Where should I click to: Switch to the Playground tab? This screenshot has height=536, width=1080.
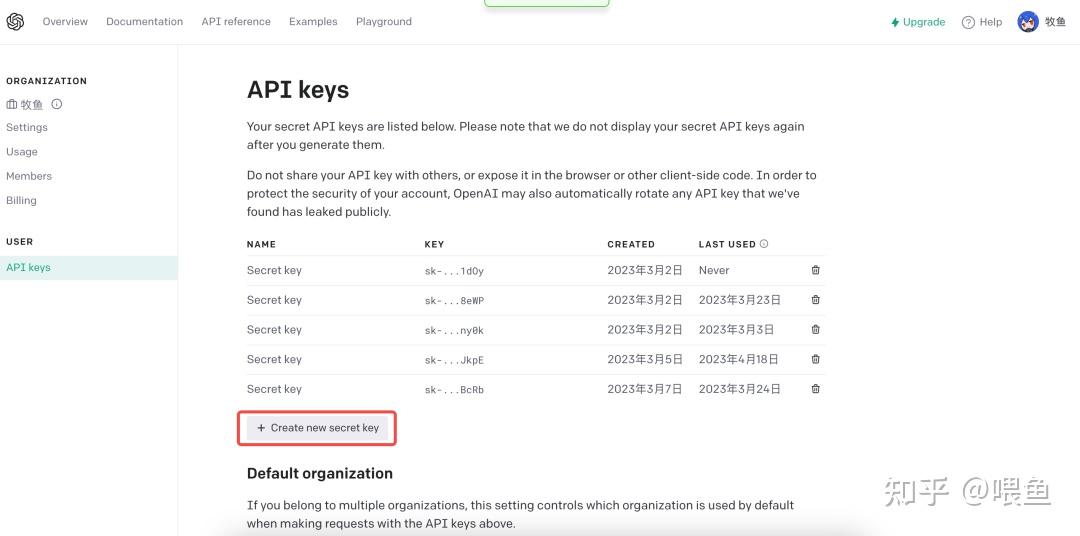click(383, 22)
